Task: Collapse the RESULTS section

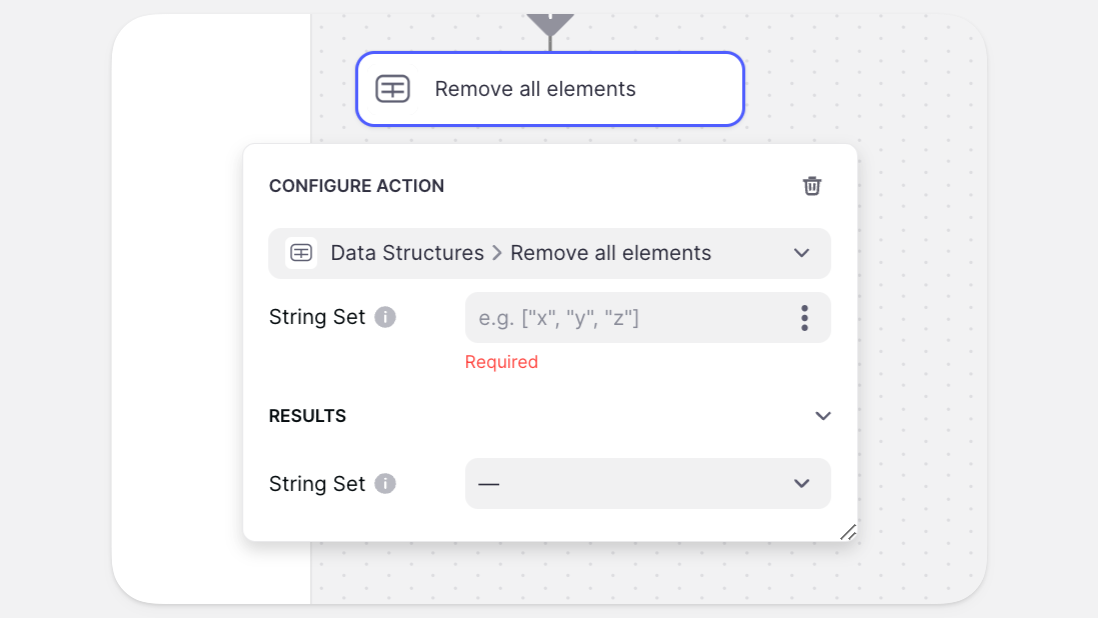Action: [x=822, y=416]
